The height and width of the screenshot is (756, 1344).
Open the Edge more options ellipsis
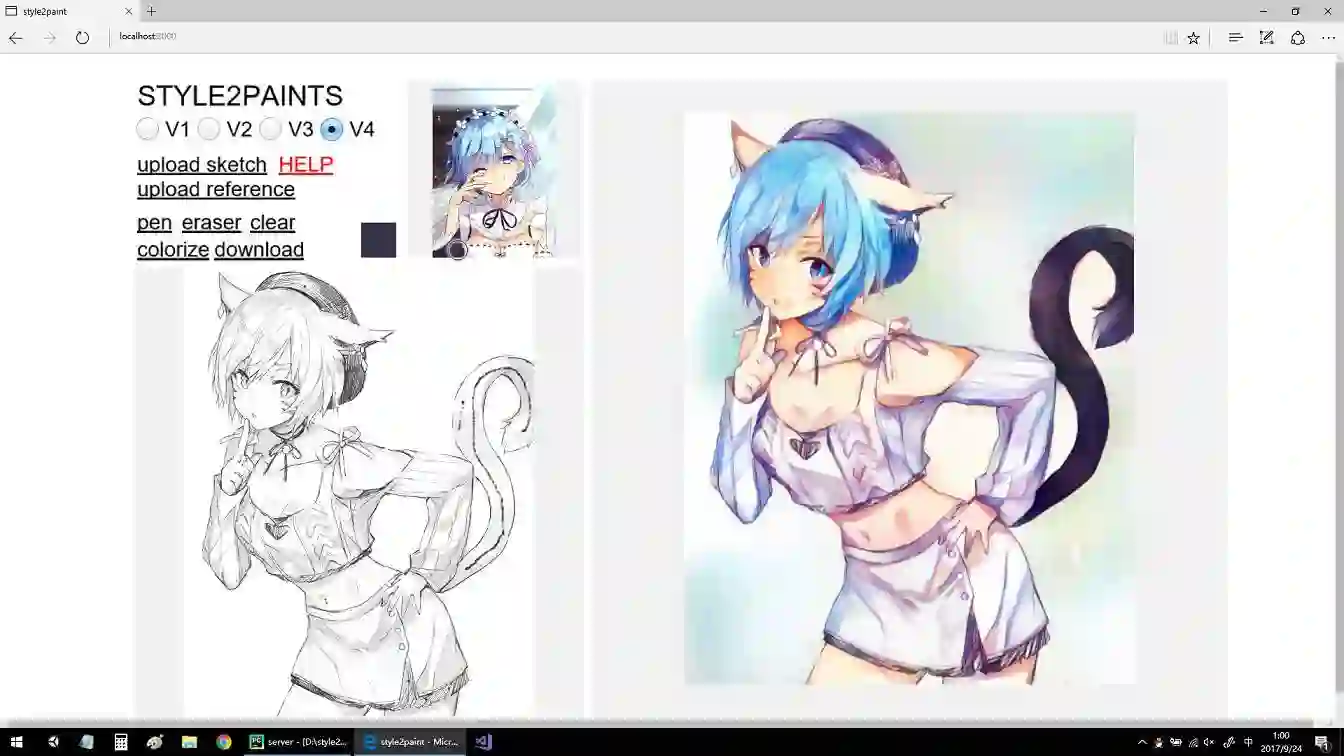click(x=1328, y=38)
